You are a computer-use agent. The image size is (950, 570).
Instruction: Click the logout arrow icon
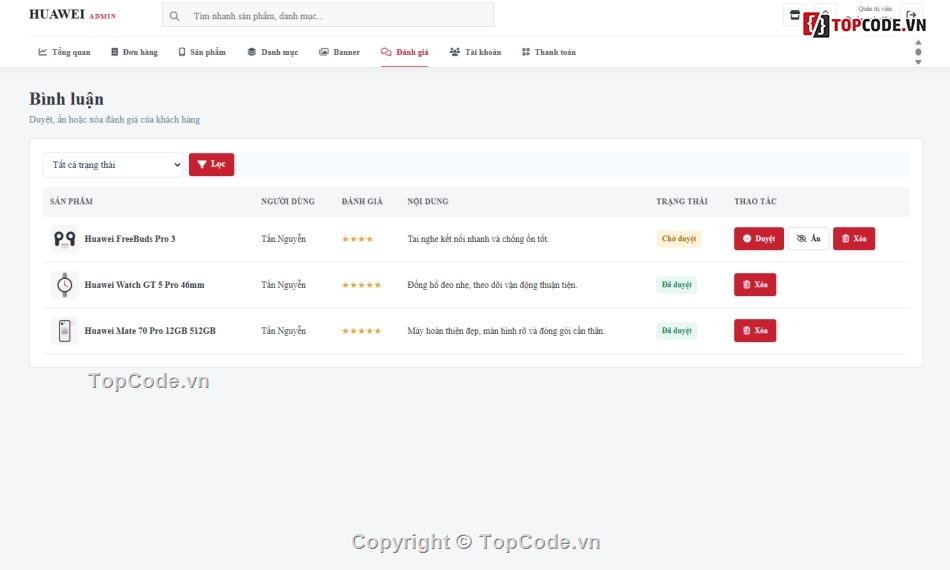tap(911, 15)
